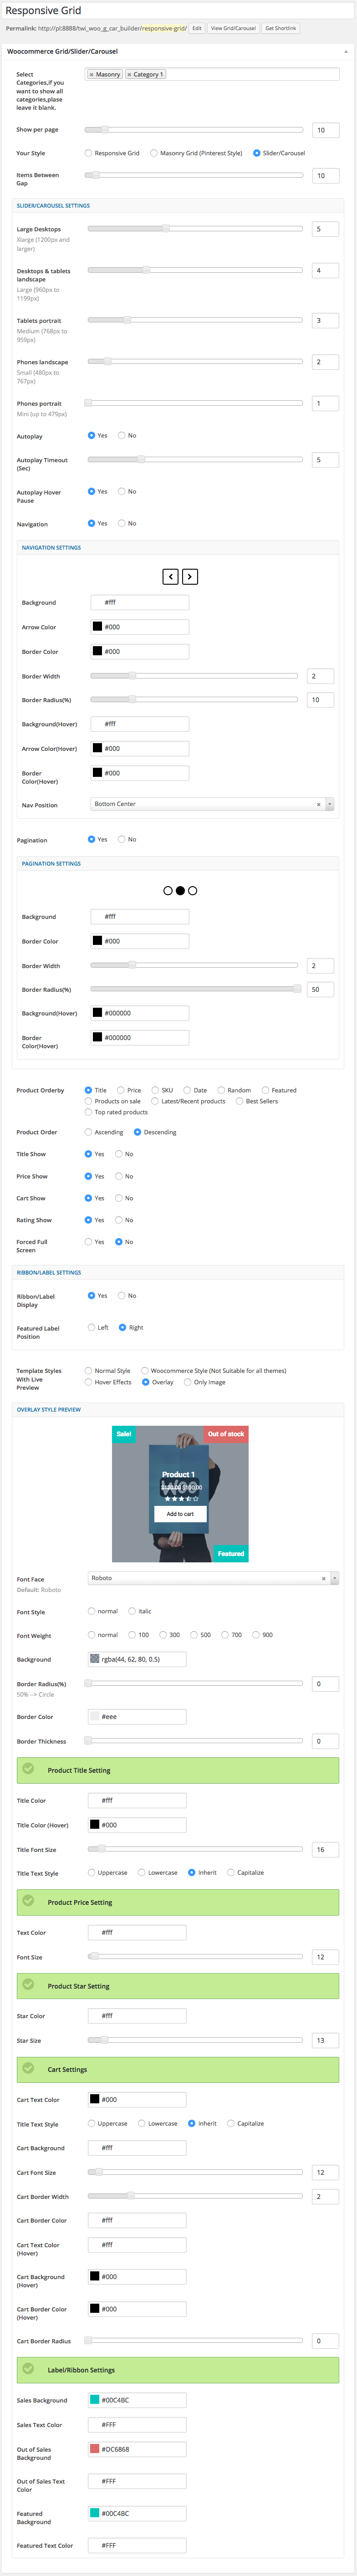Select Slider/Carousel style
This screenshot has width=357, height=2576.
(257, 153)
